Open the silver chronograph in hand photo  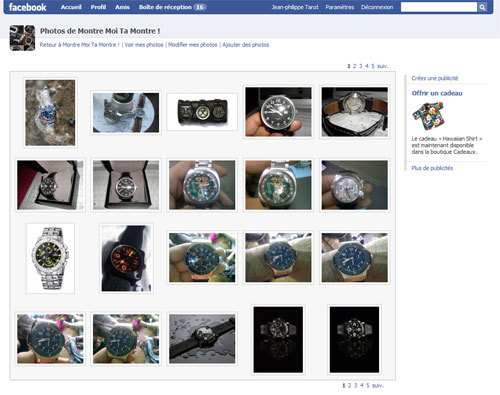pyautogui.click(x=355, y=185)
